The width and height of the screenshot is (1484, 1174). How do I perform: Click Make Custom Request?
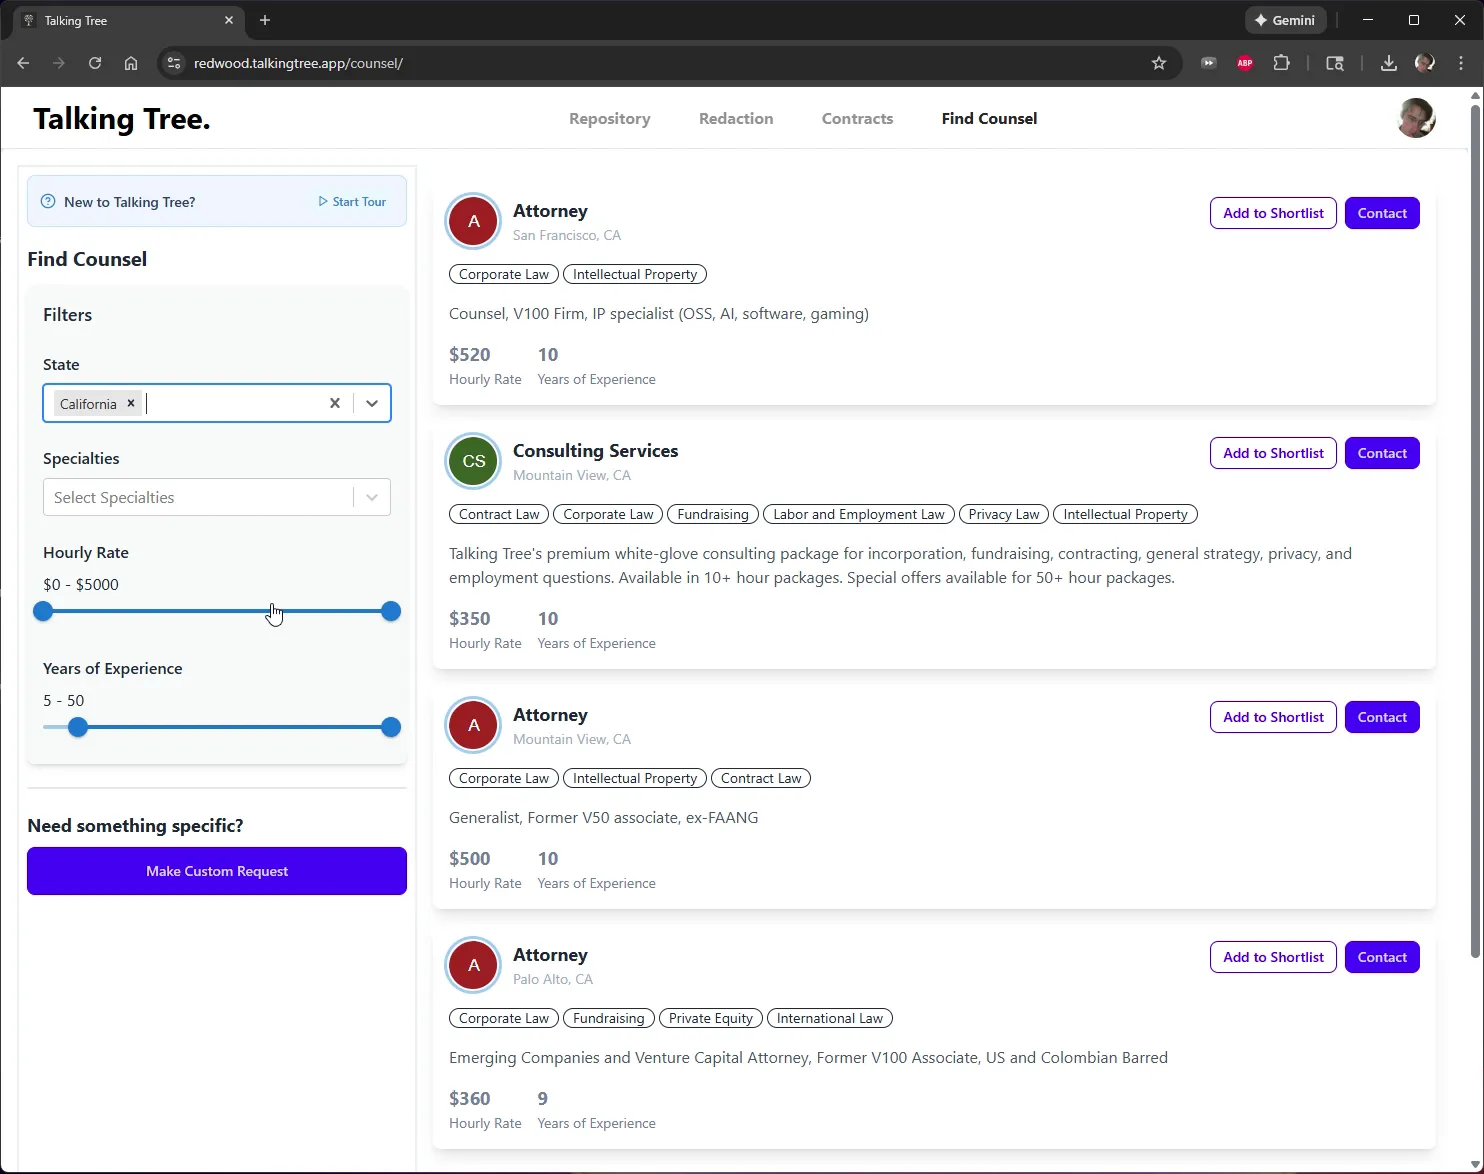point(217,871)
